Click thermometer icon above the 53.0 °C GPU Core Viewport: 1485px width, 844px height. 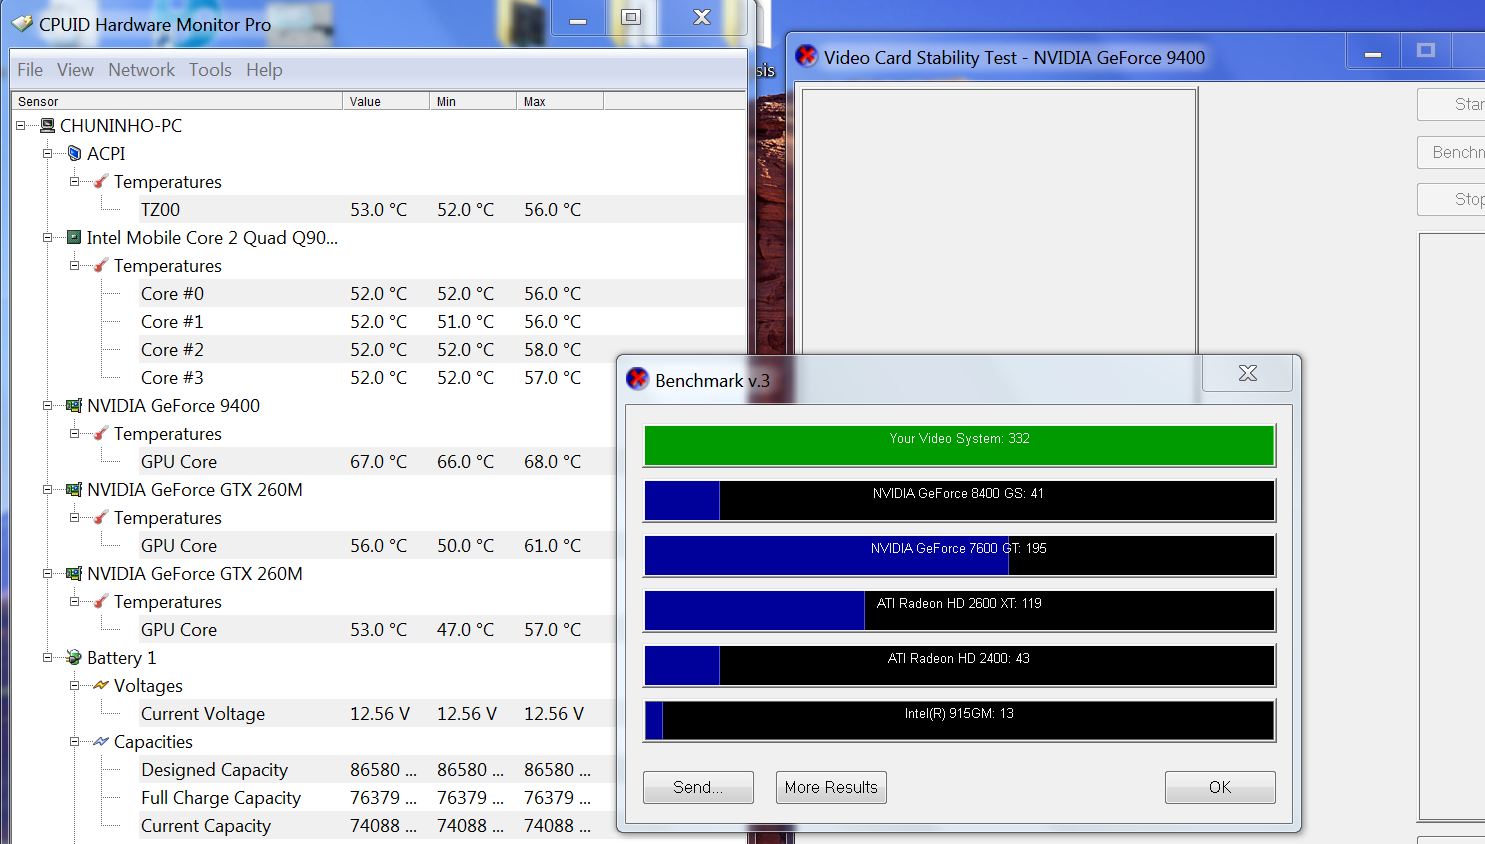[100, 602]
